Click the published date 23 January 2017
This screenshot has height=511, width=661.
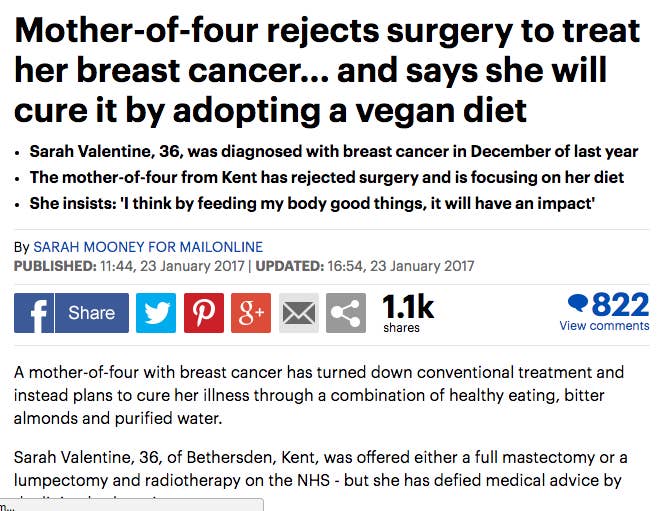tap(192, 266)
